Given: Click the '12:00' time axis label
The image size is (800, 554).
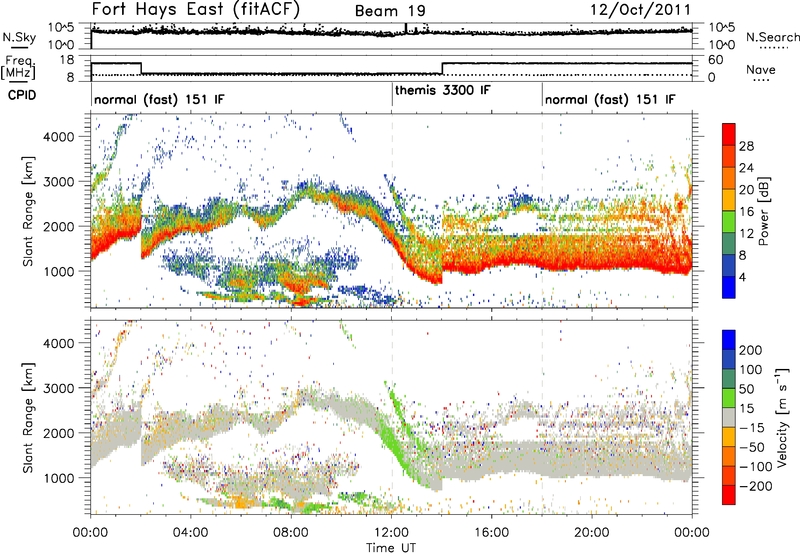Looking at the screenshot, I should [391, 533].
